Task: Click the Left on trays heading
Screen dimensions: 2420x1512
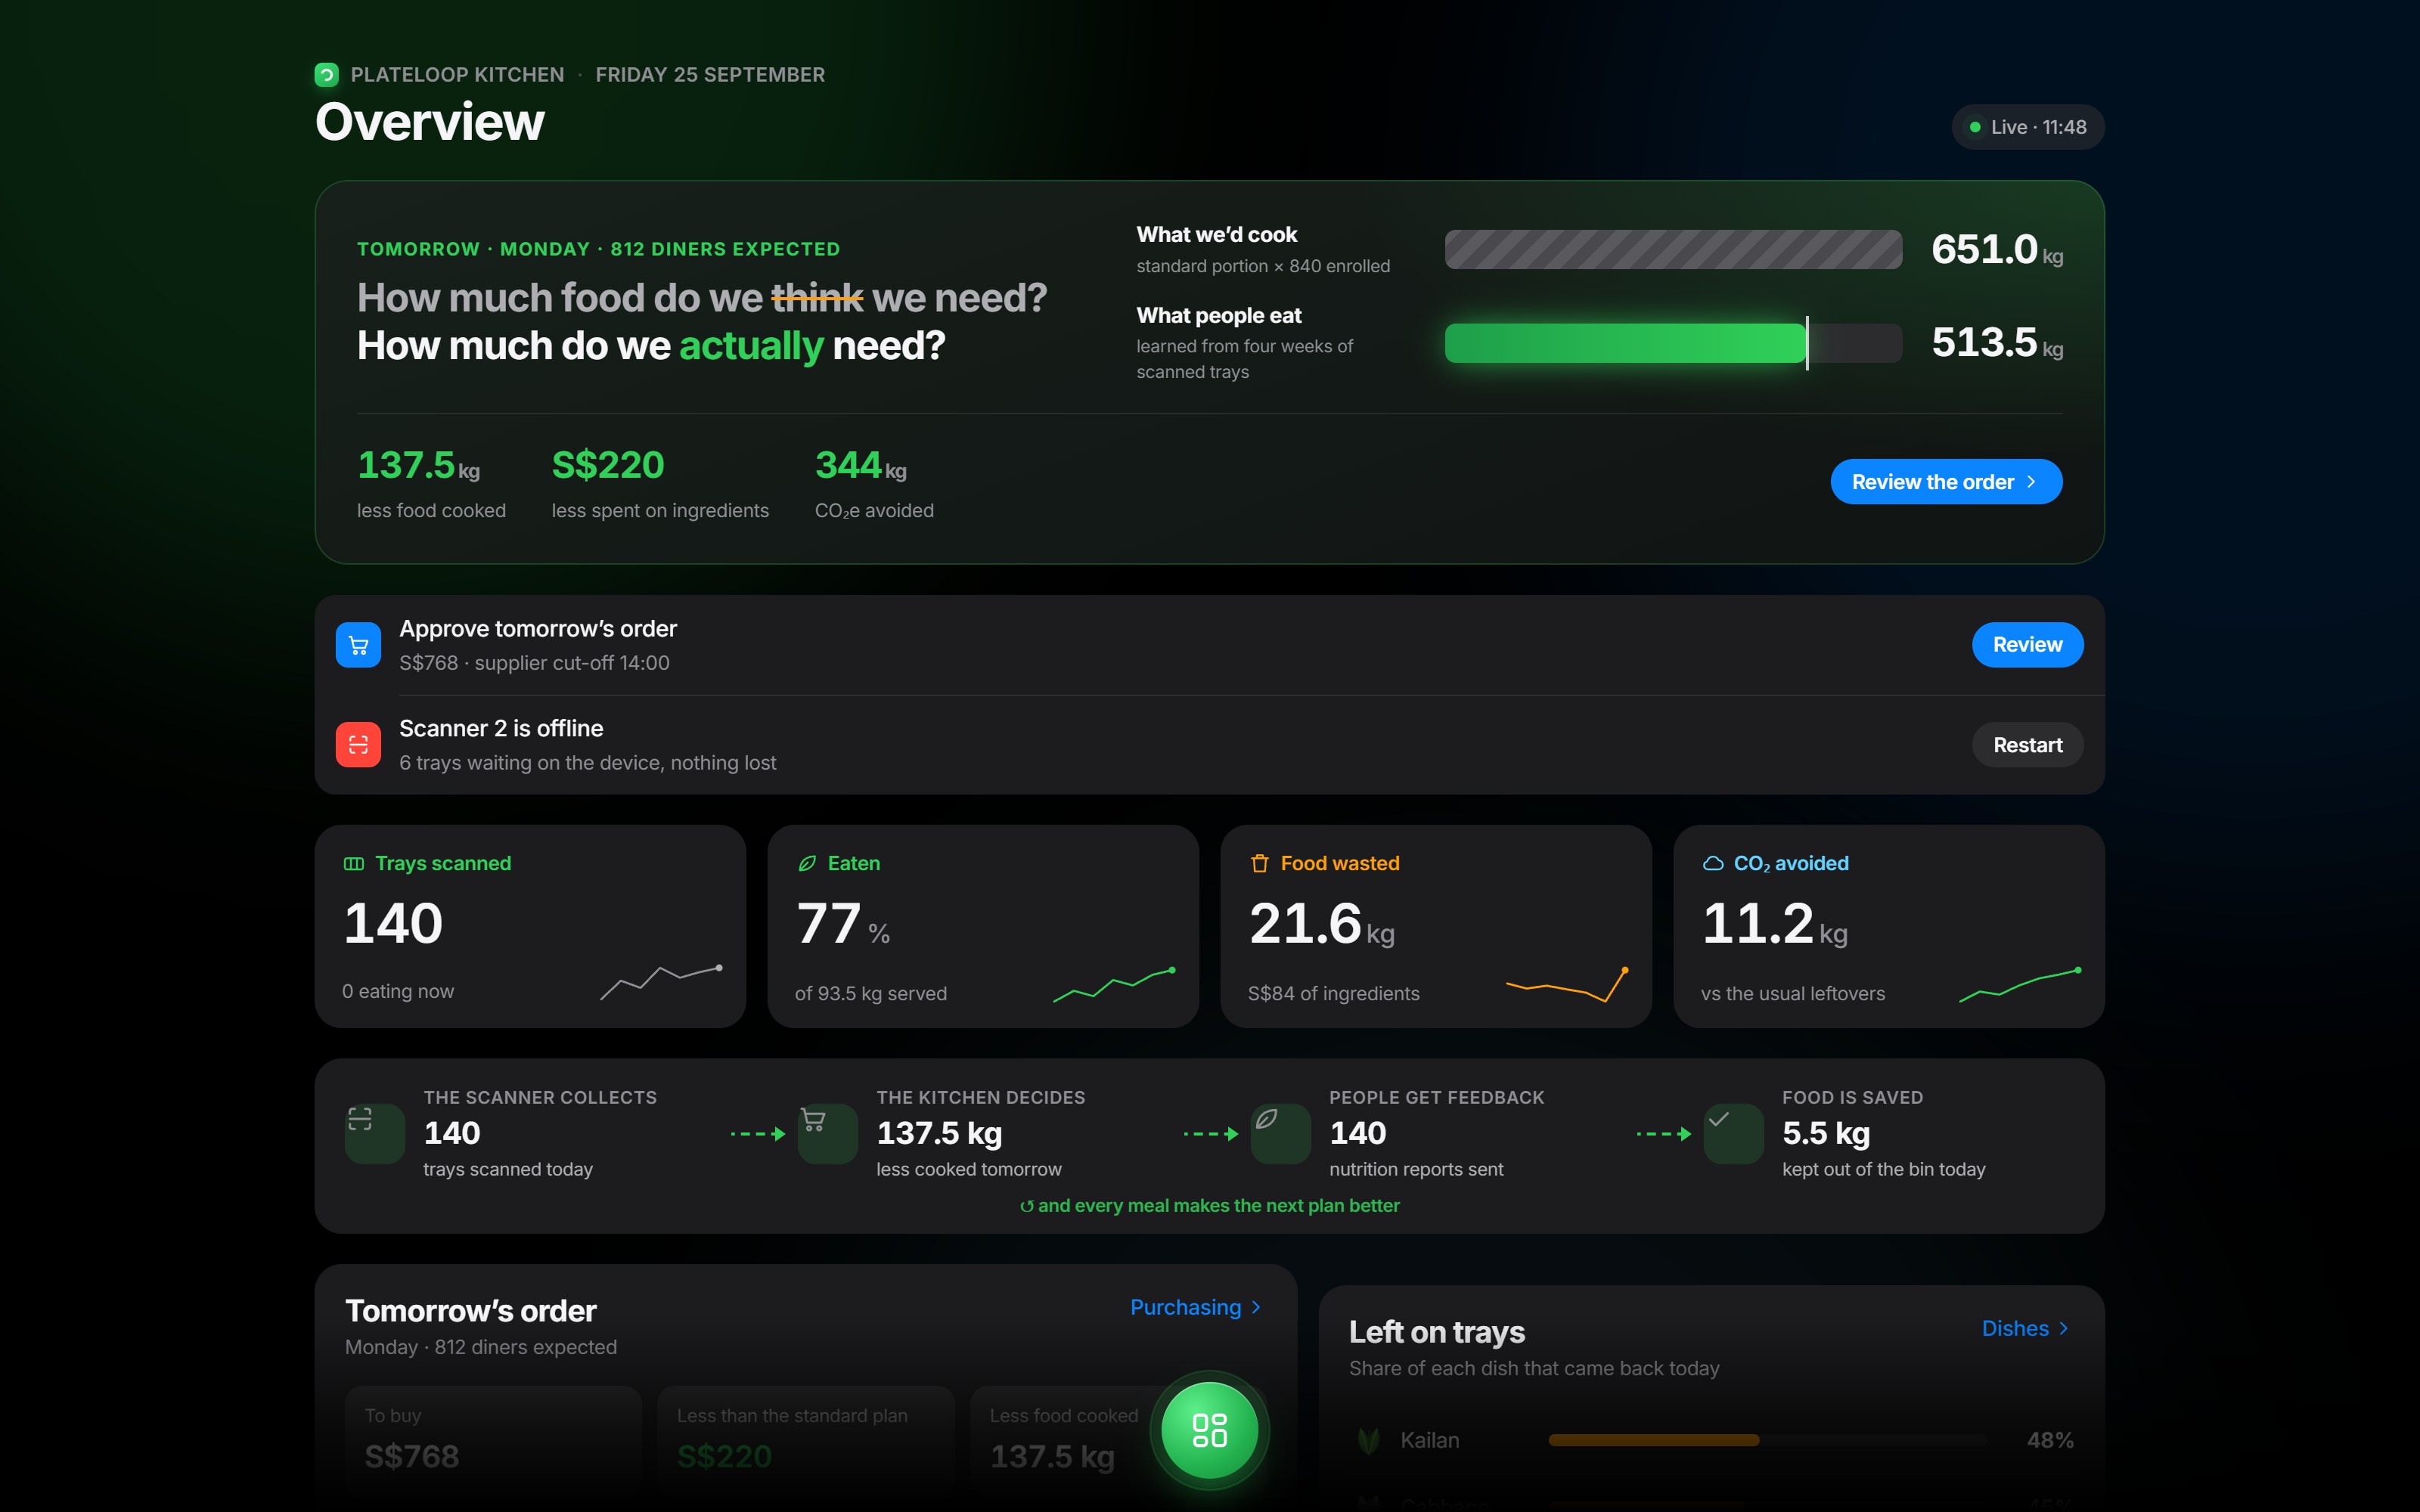Action: (x=1436, y=1332)
